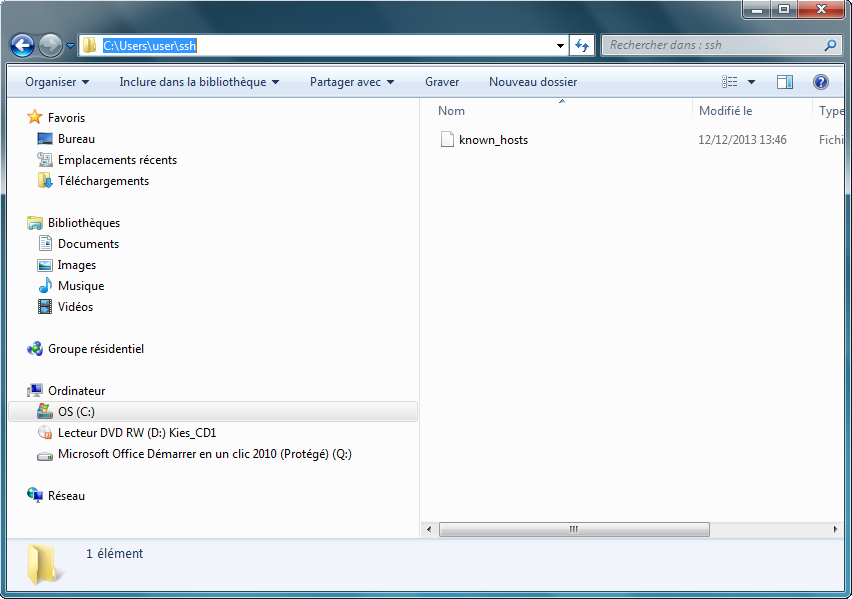Click the refresh button beside address bar

(582, 45)
